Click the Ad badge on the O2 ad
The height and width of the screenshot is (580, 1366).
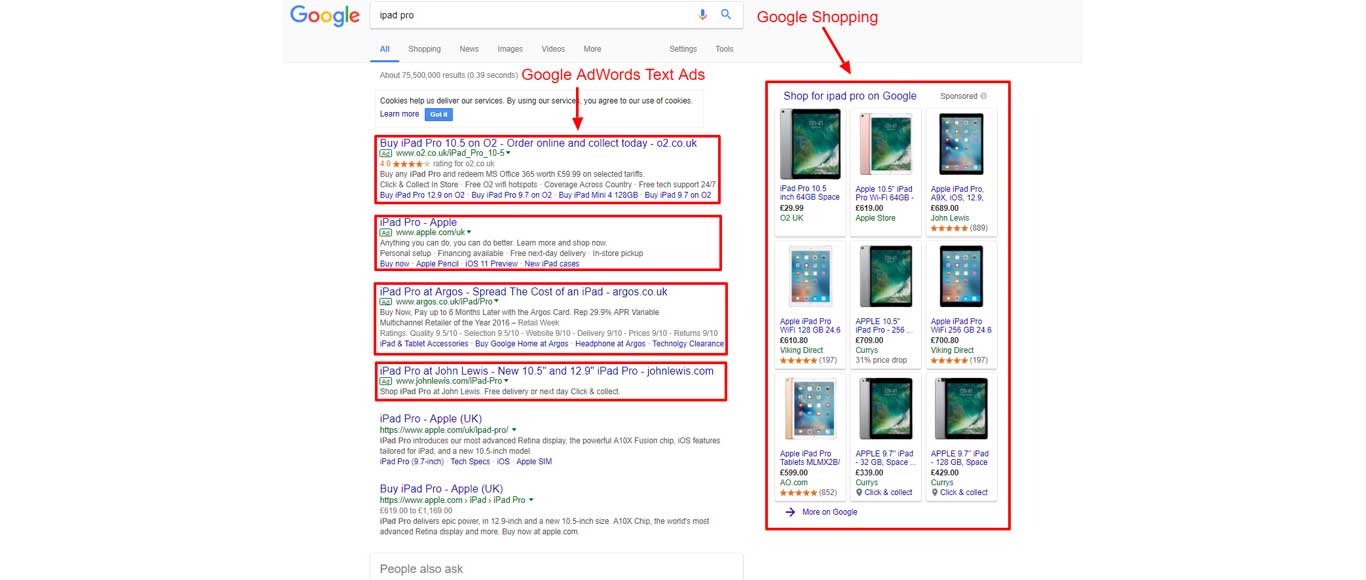[385, 154]
